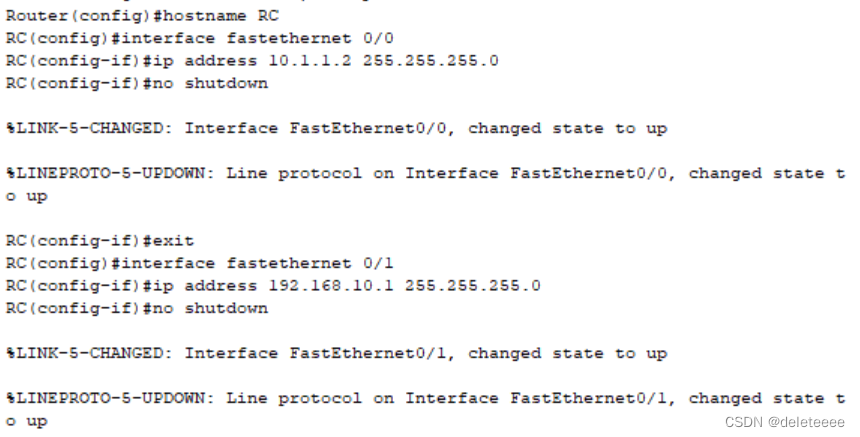Viewport: 860px width, 437px height.
Task: Click the LINK-5-CHANGED message for FastEthernet0/0
Action: (x=336, y=128)
